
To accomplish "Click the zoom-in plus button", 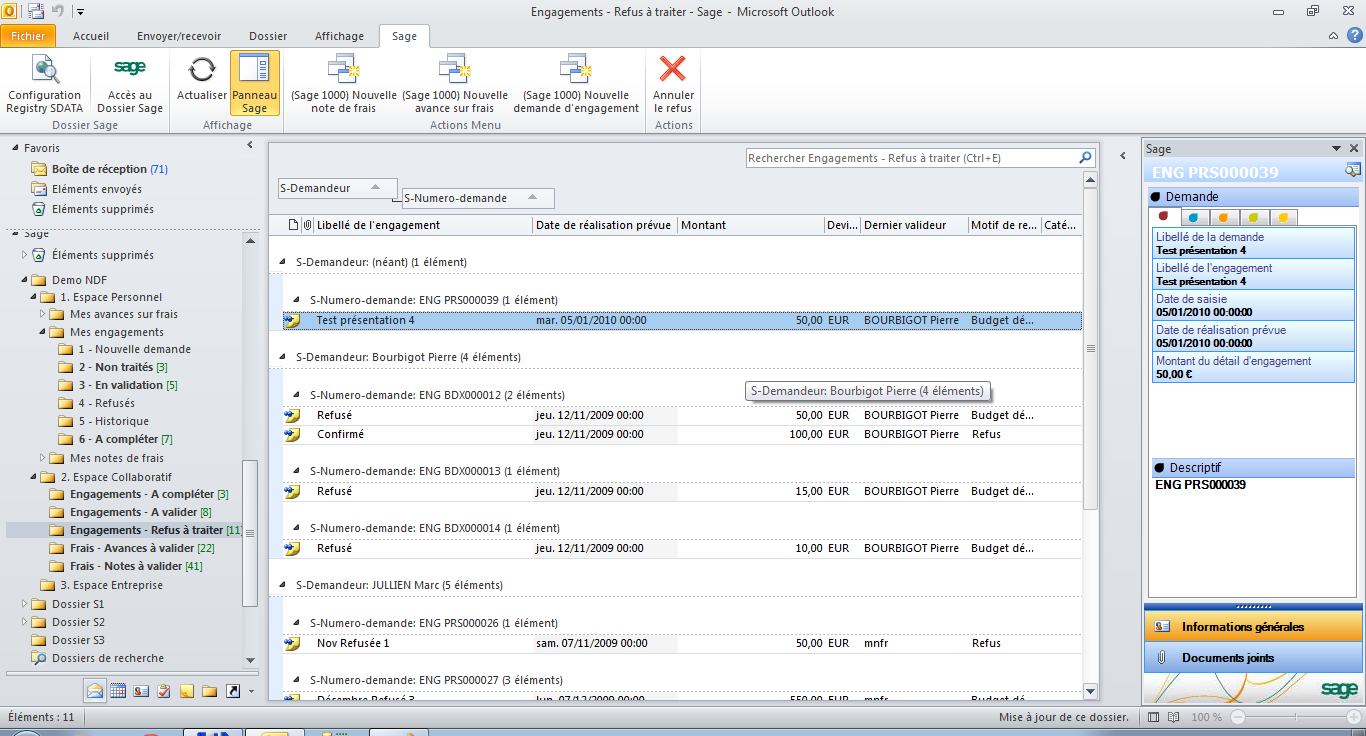I will (1355, 717).
